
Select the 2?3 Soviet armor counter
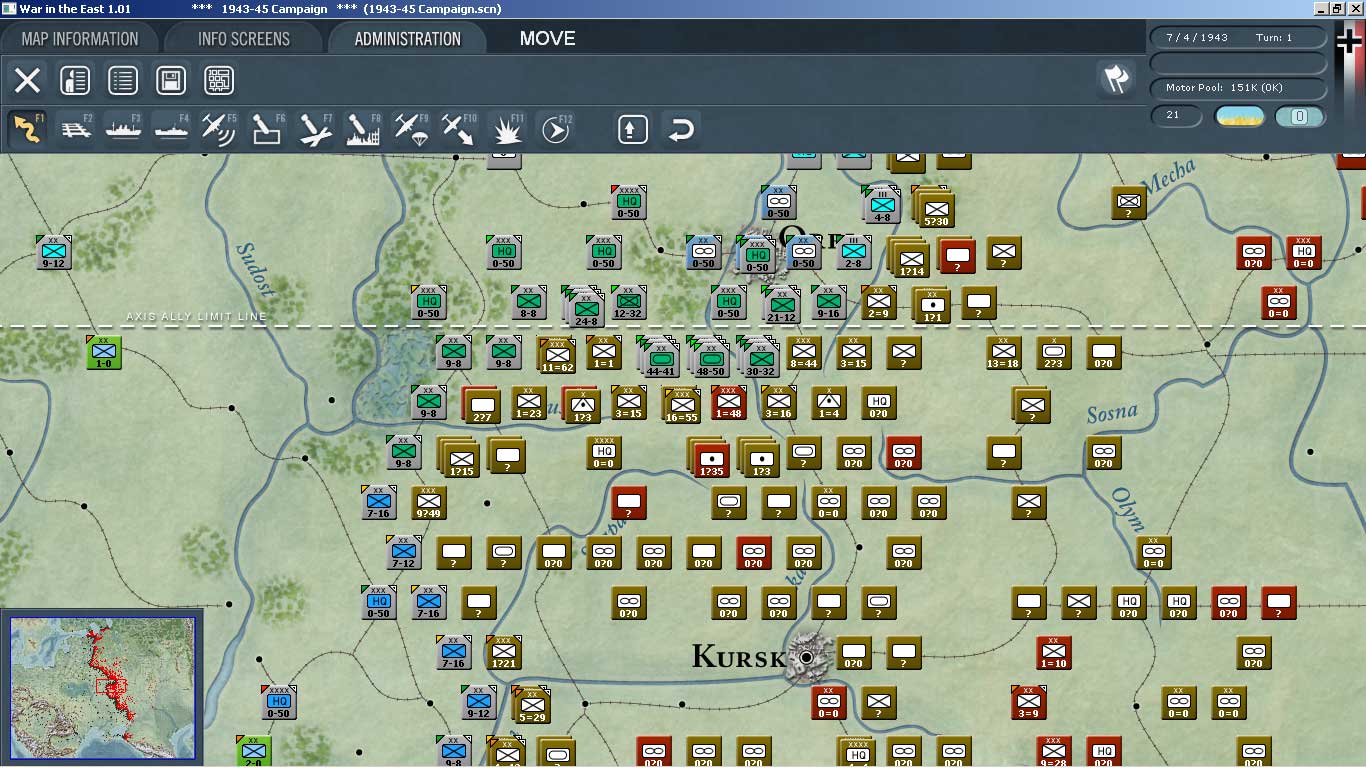[x=1053, y=352]
